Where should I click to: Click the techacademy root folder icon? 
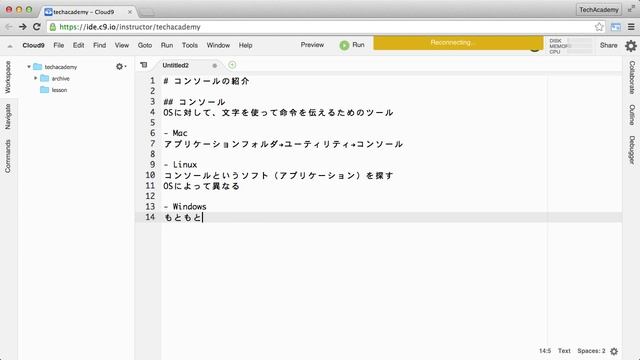tap(38, 67)
